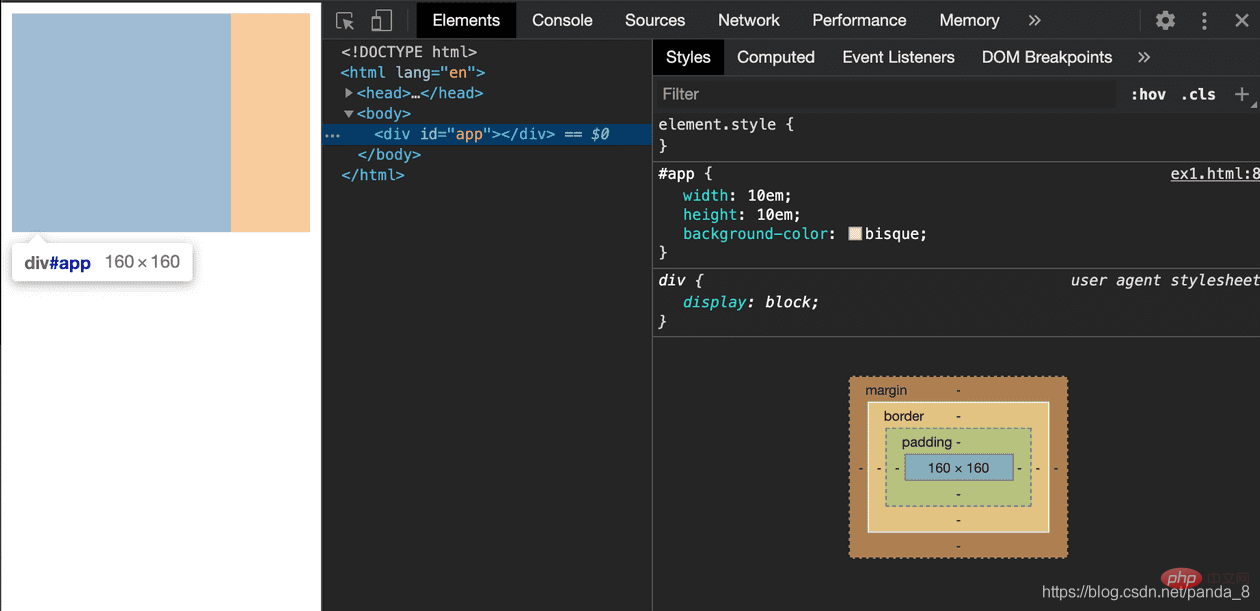The width and height of the screenshot is (1260, 611).
Task: Select the Event Listeners tab
Action: coord(898,57)
